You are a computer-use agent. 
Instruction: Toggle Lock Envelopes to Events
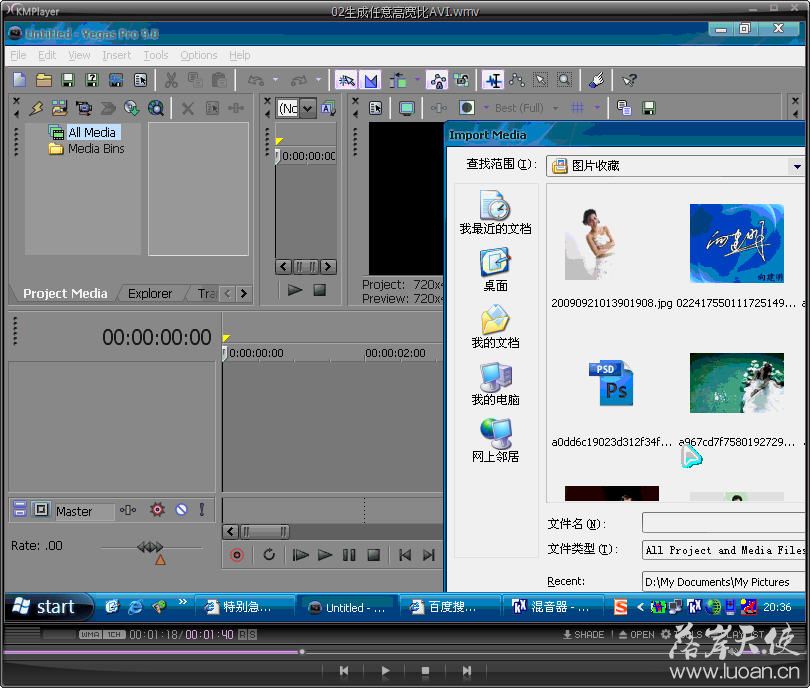(x=437, y=80)
